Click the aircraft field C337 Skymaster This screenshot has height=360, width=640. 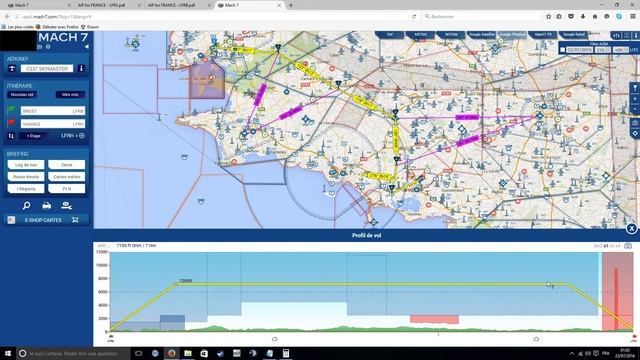tap(47, 69)
